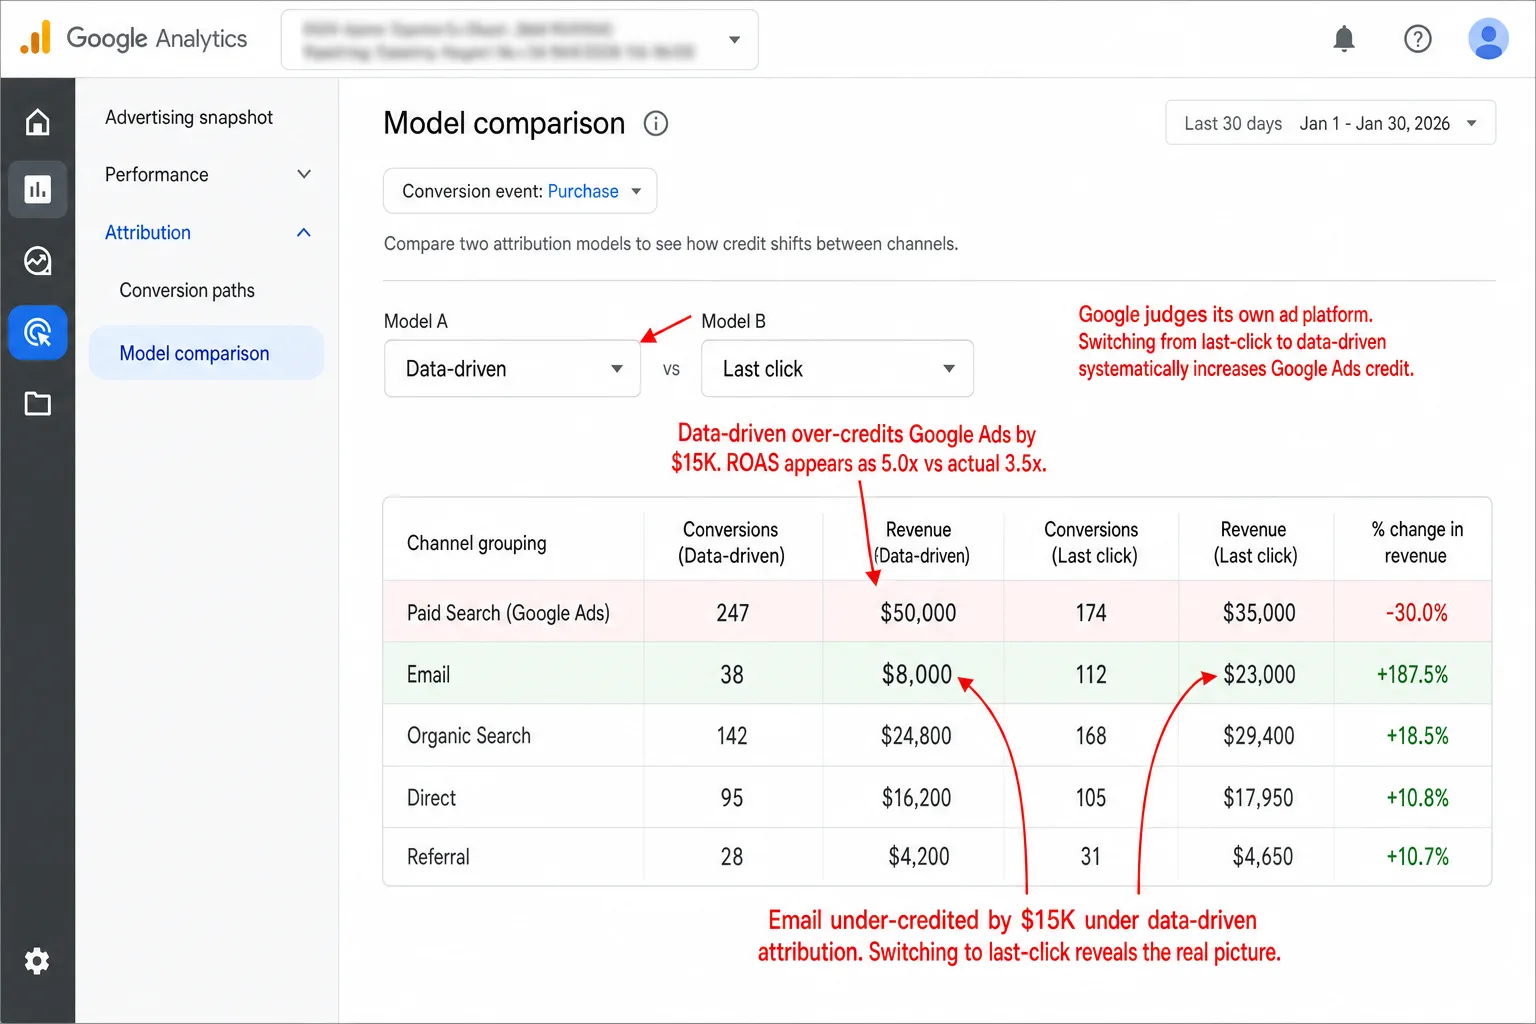Click % change in revenue header
The width and height of the screenshot is (1536, 1024).
tap(1417, 543)
